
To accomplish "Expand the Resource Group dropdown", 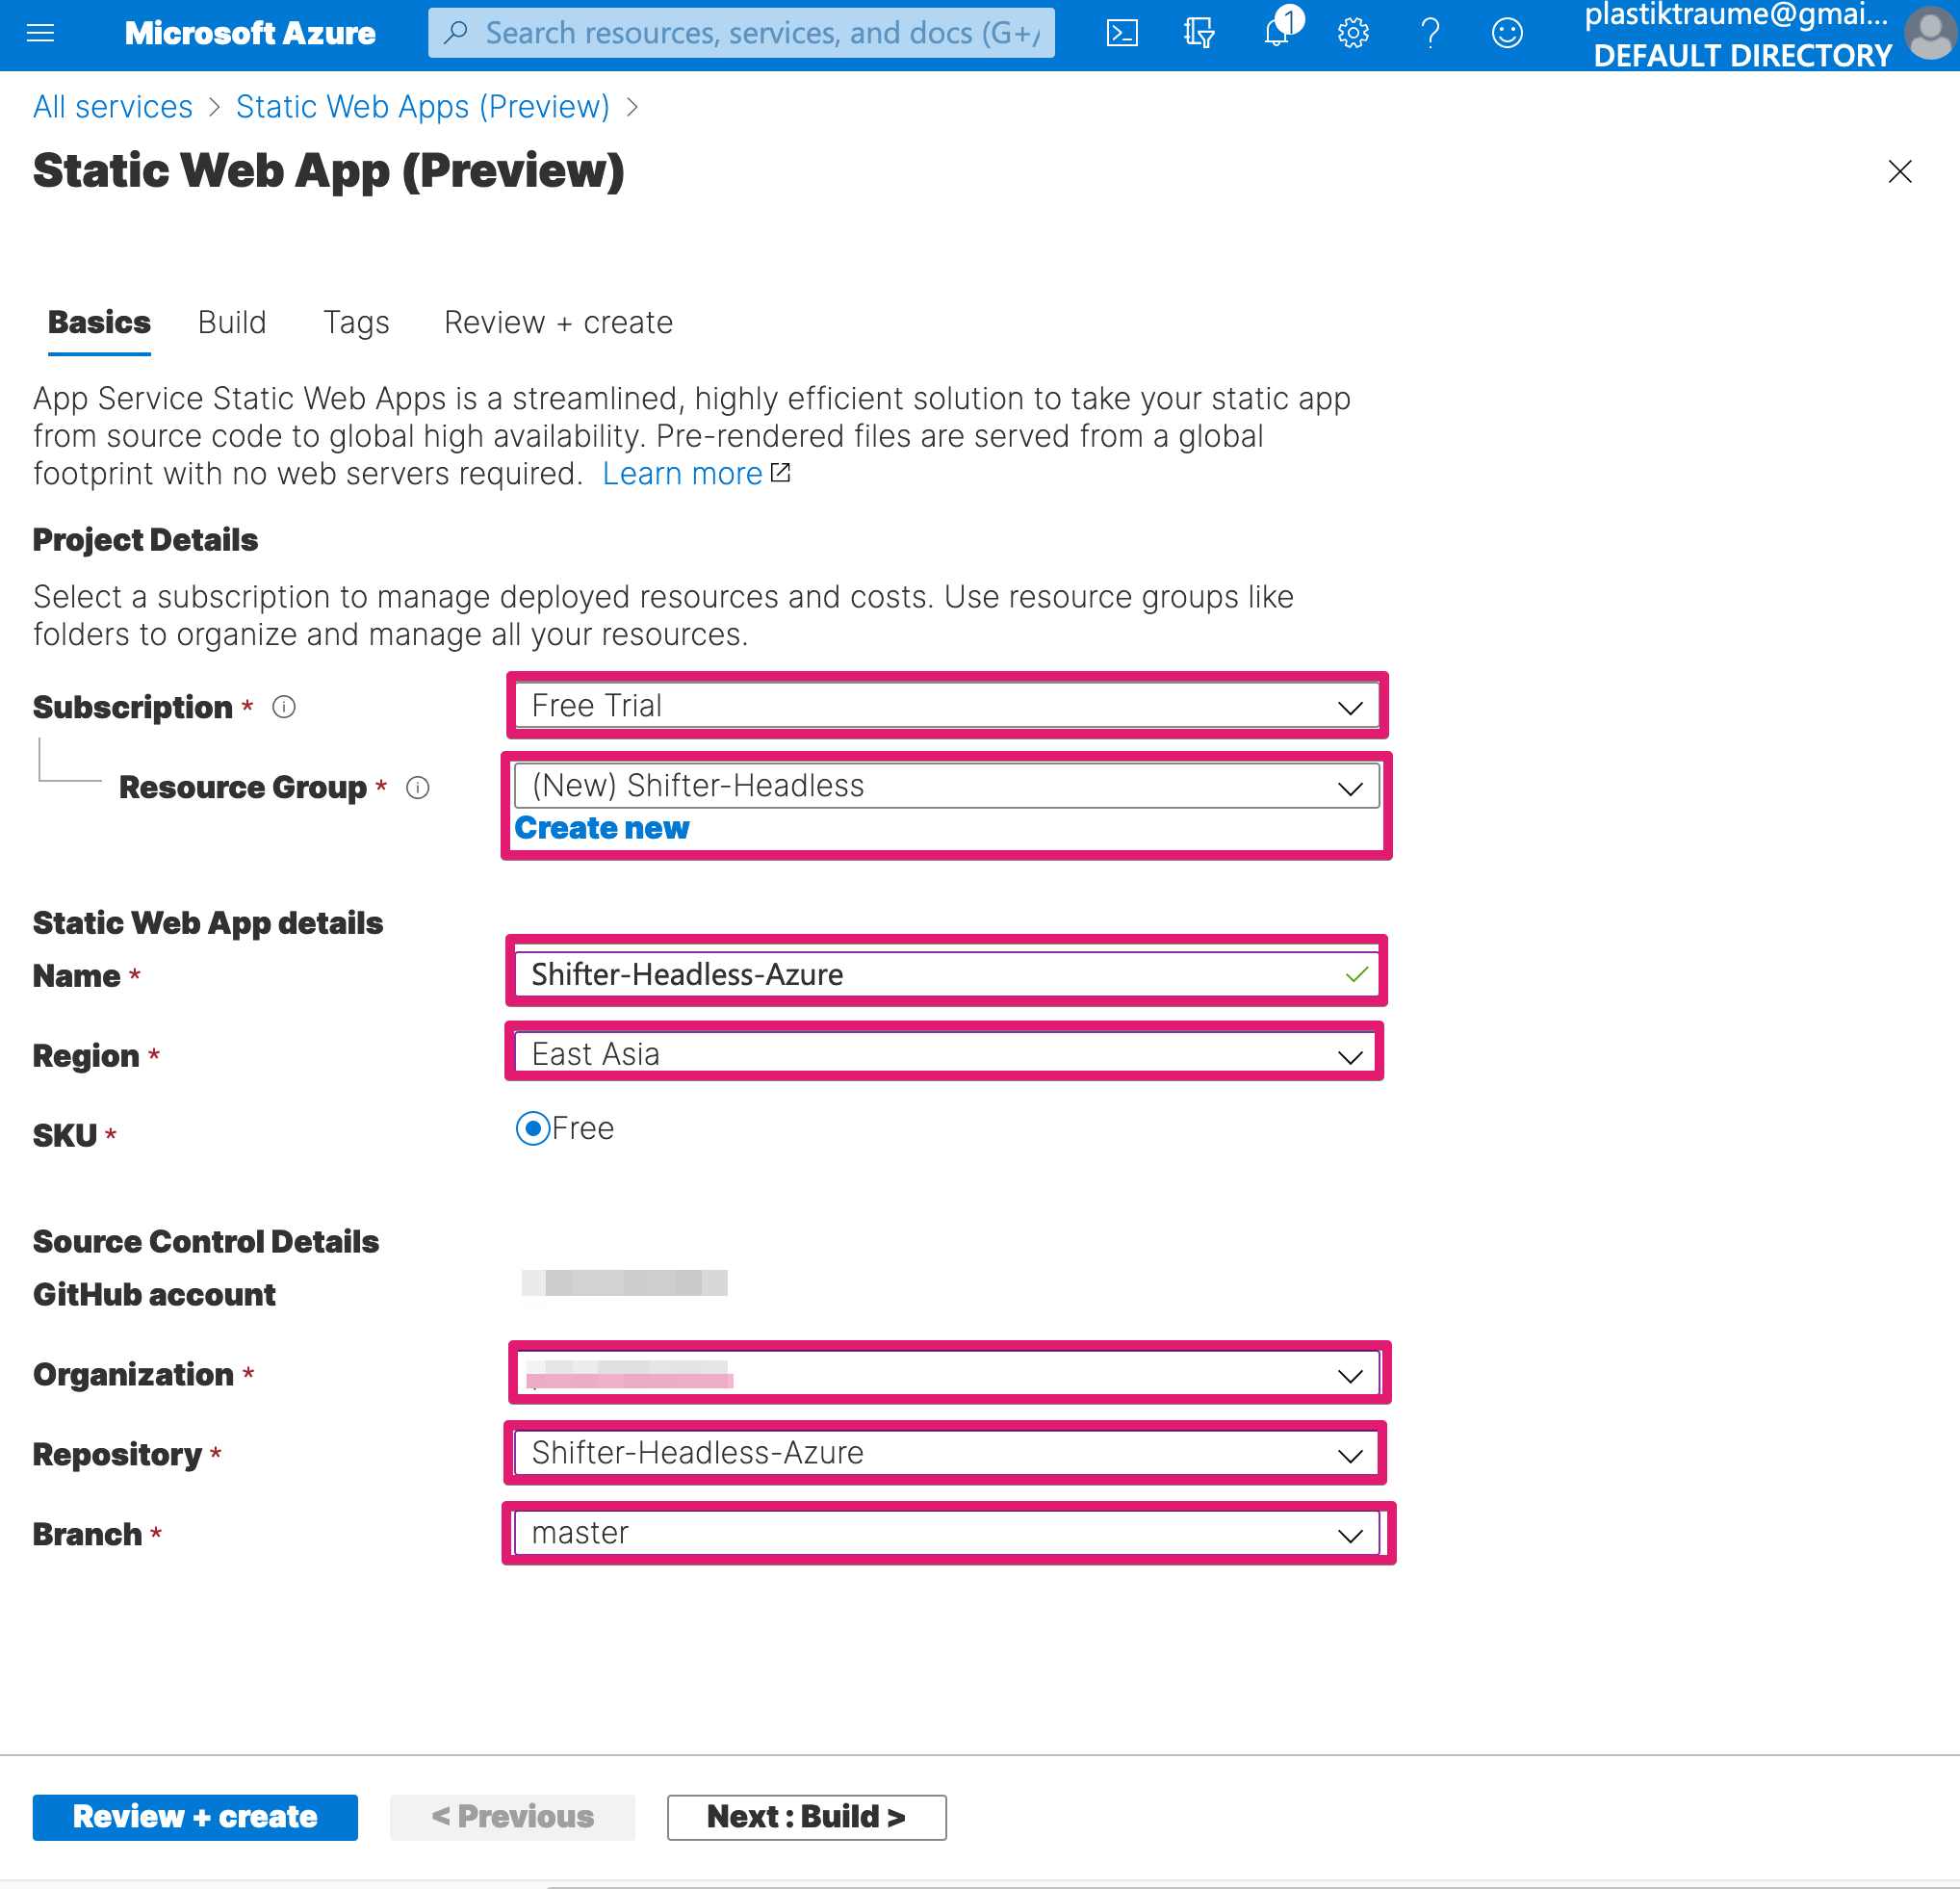I will pos(946,786).
